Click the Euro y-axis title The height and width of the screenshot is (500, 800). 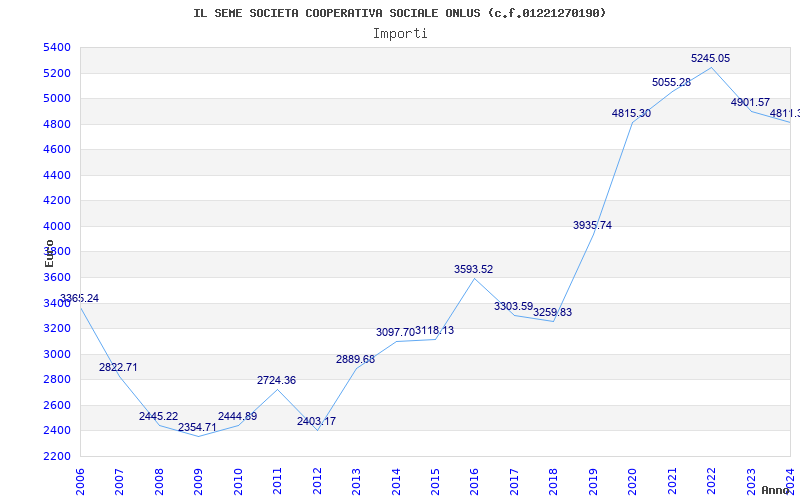point(49,253)
